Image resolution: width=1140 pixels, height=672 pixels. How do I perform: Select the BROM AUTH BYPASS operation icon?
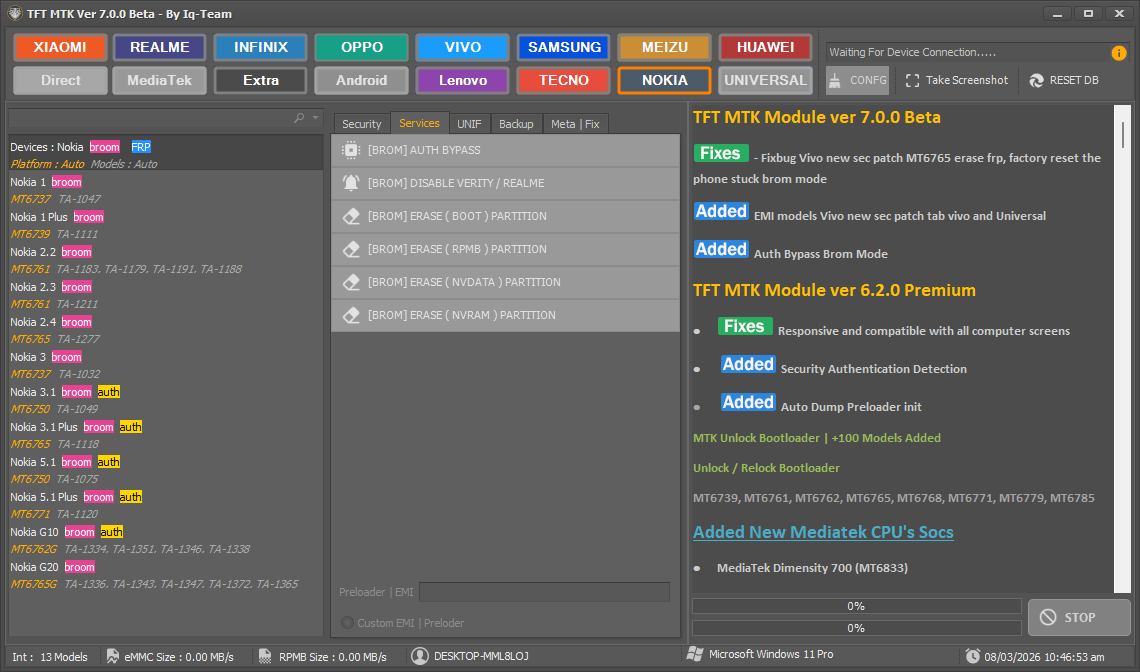[x=352, y=150]
